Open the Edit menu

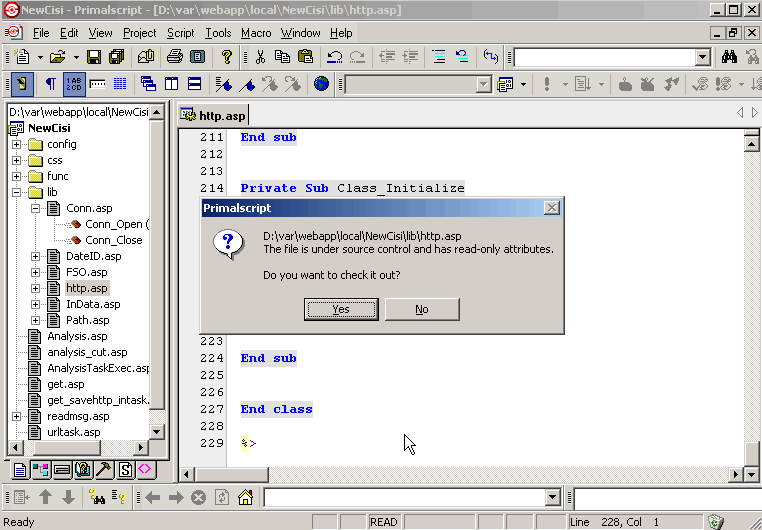point(69,33)
